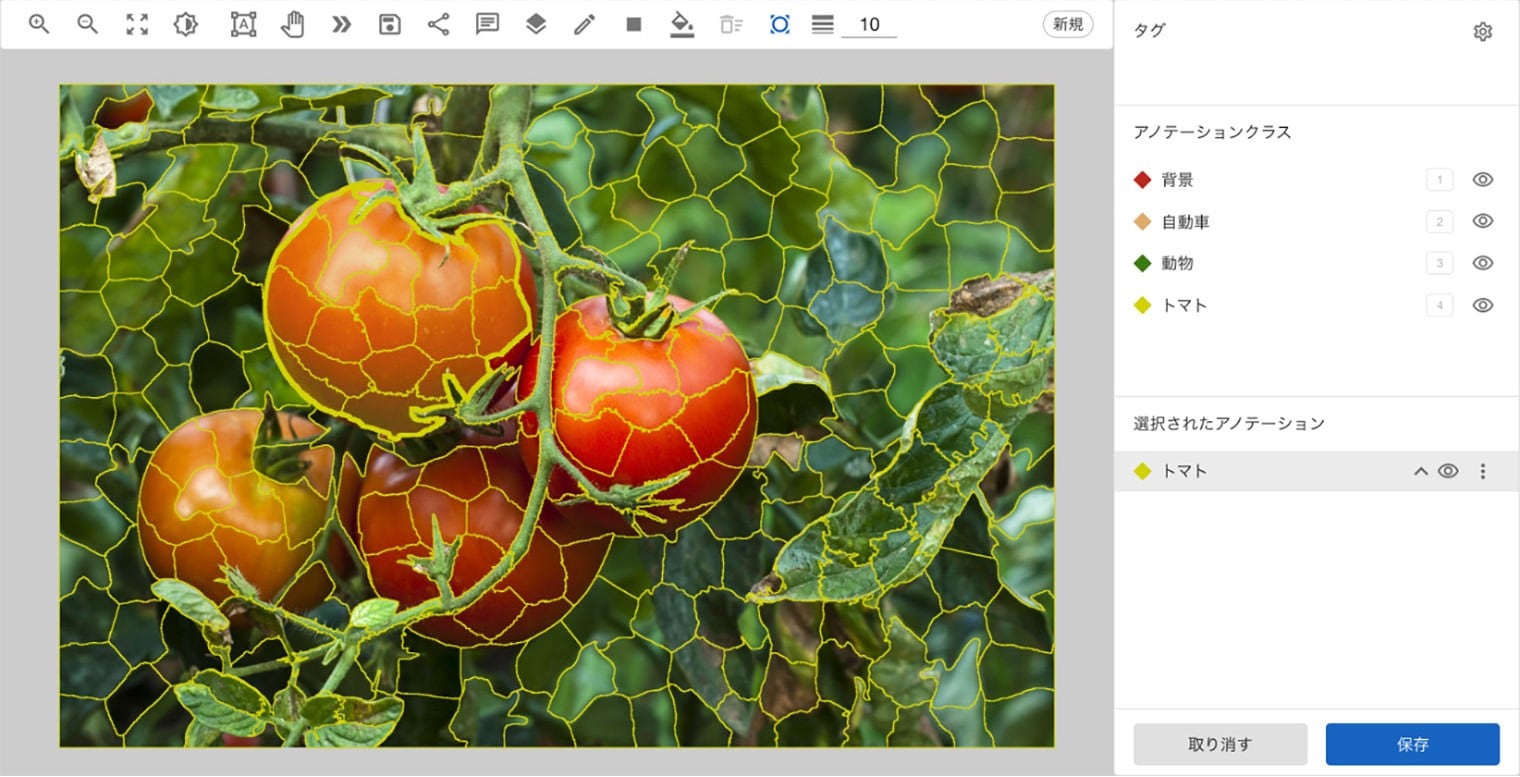Hide the トマト class with eye icon
Viewport: 1520px width, 777px height.
[x=1483, y=305]
